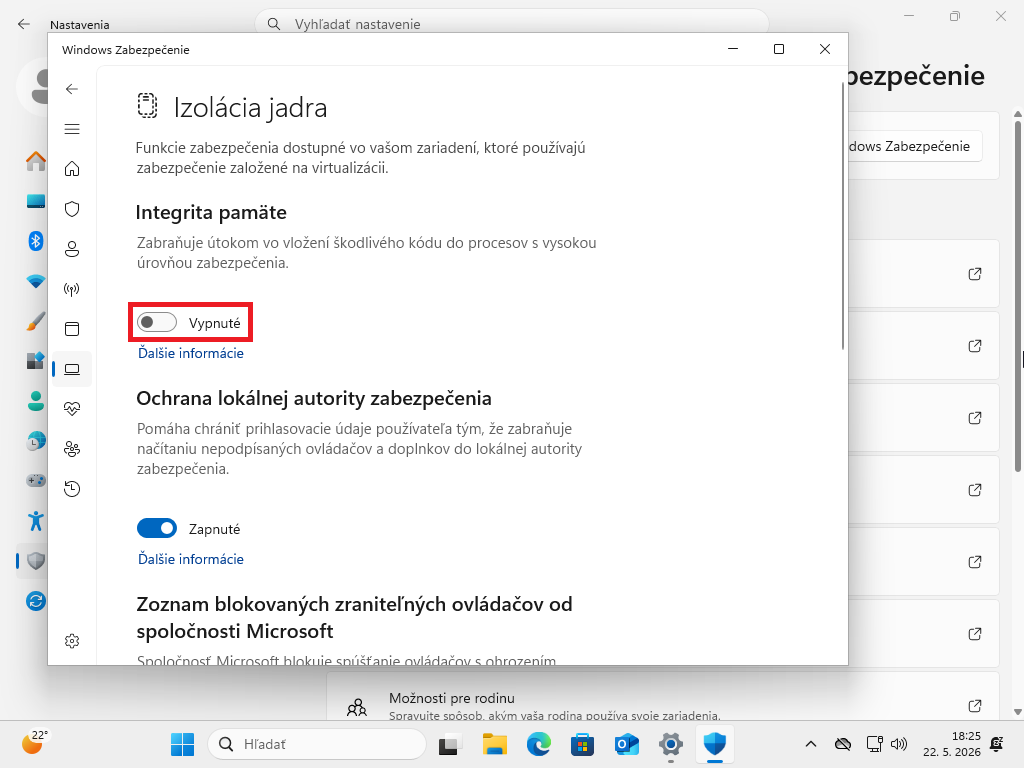Switch to Settings app on taskbar
1024x768 pixels.
[671, 744]
